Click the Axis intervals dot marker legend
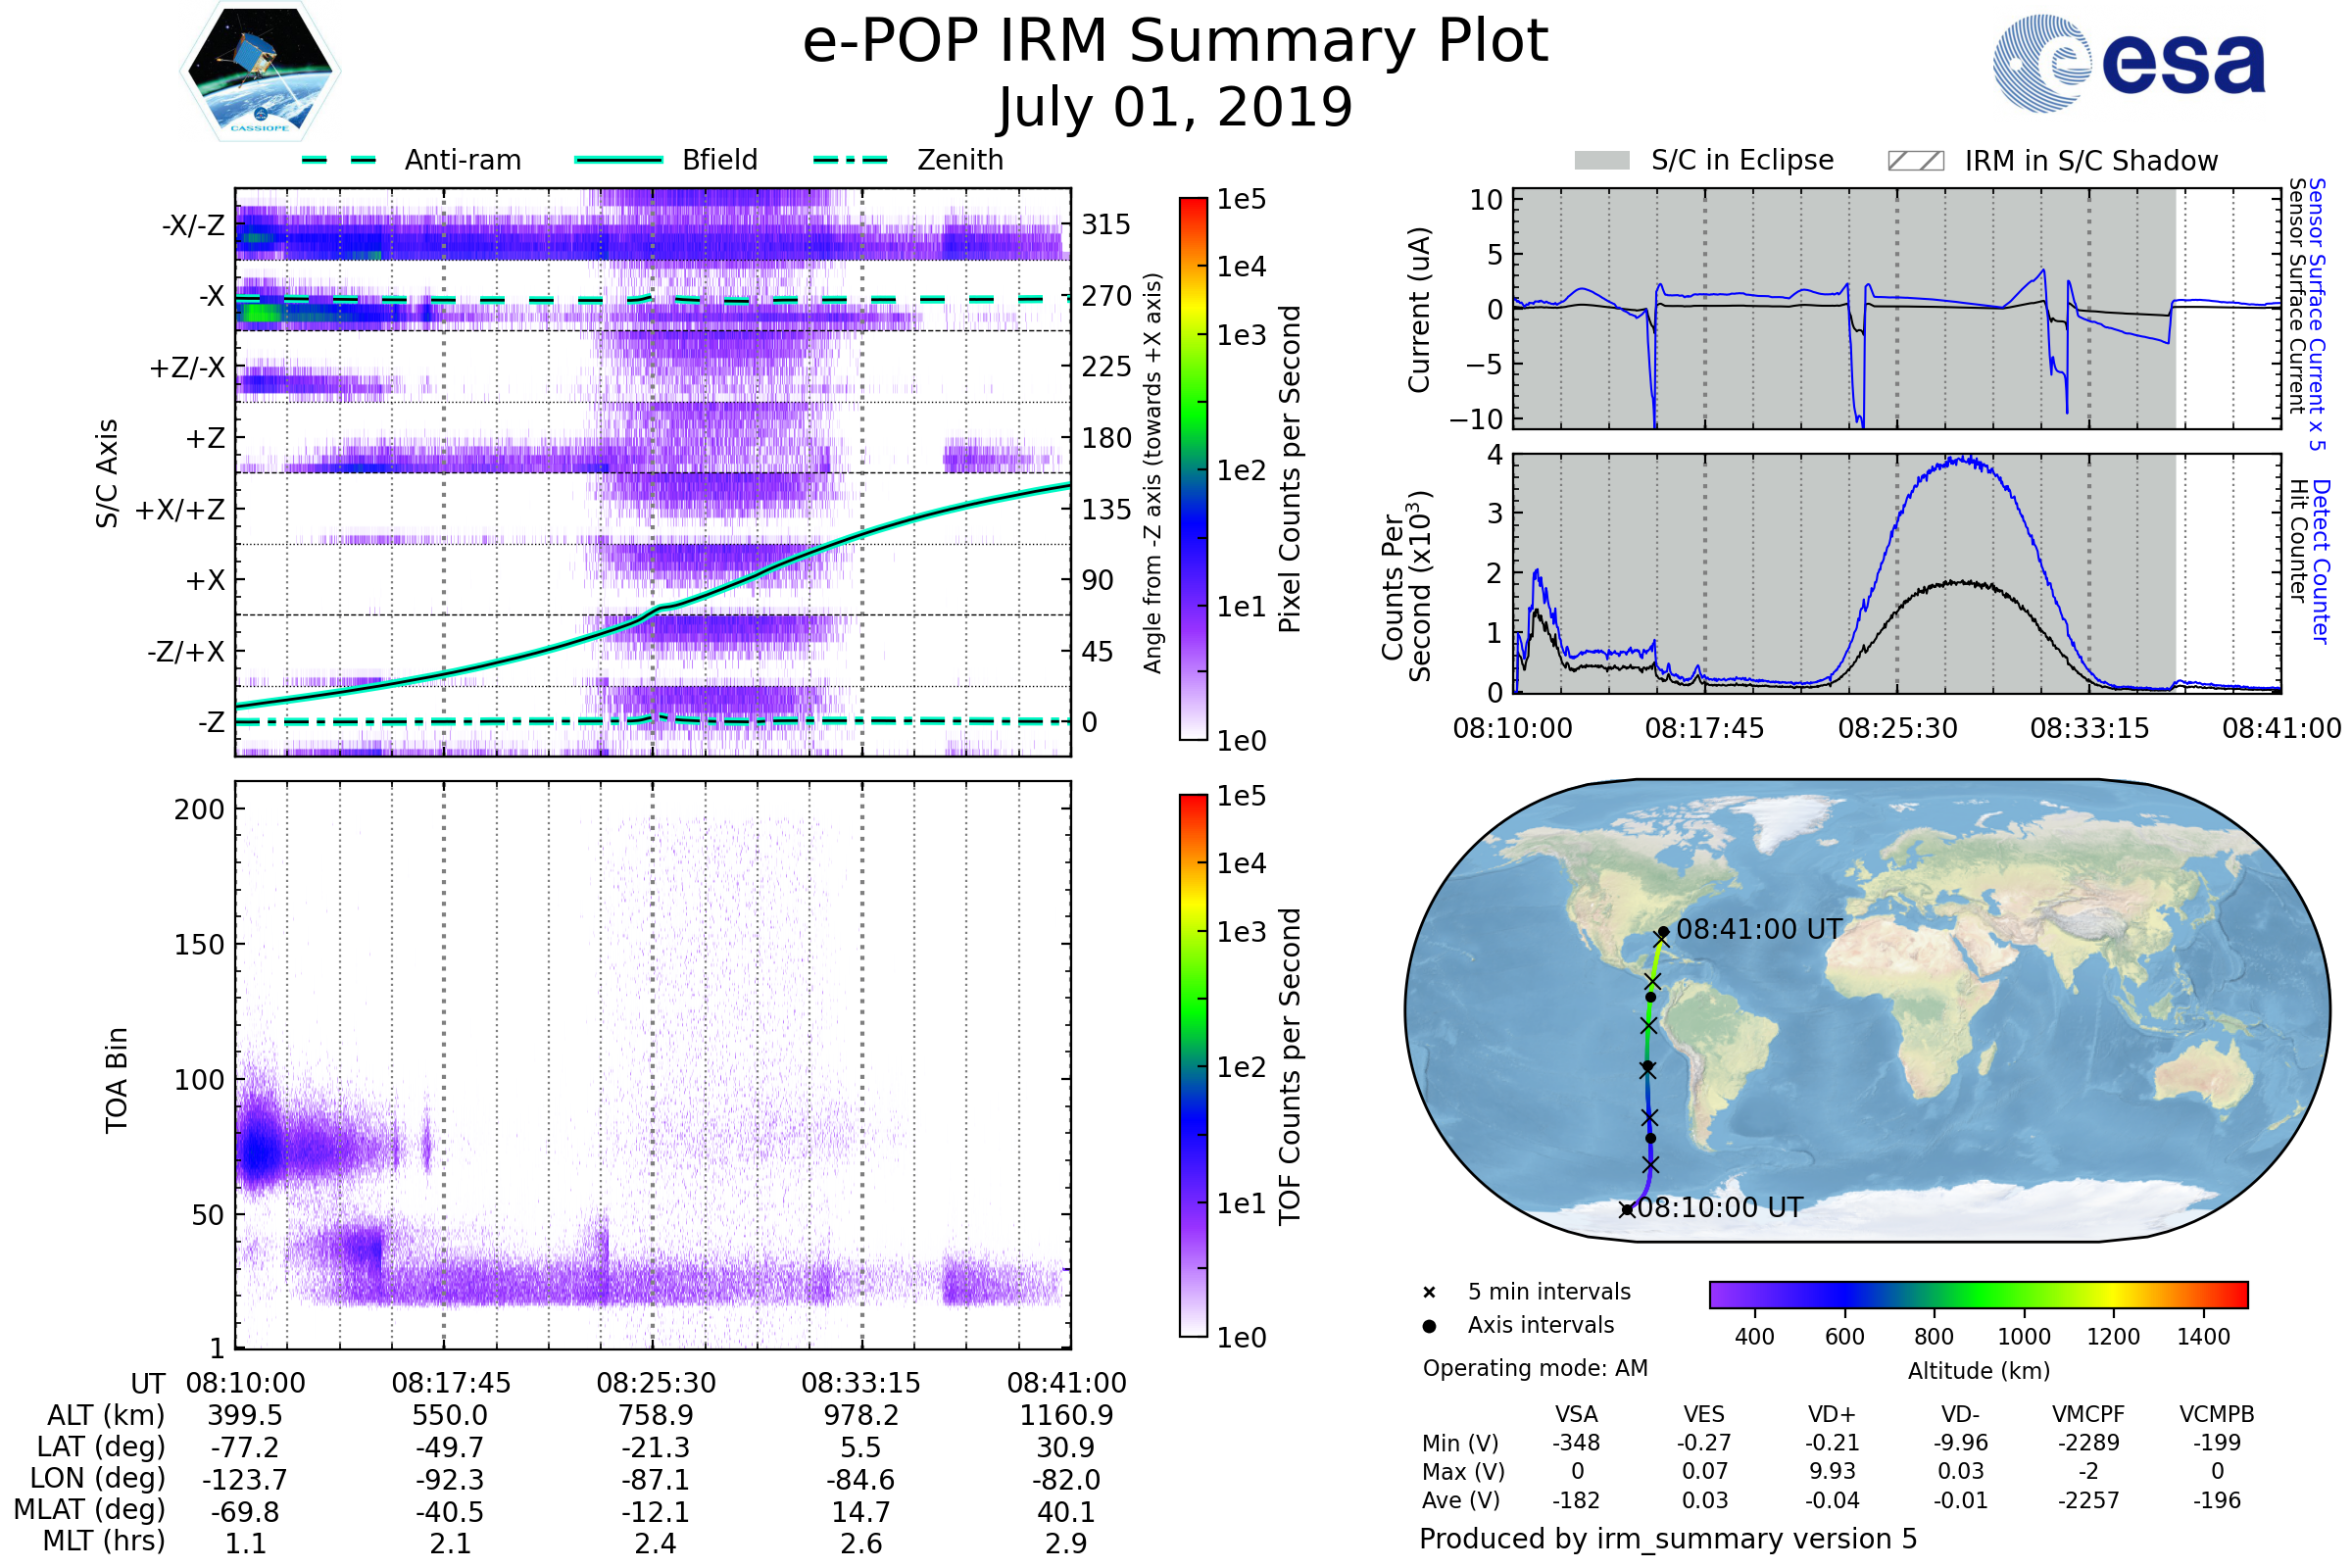This screenshot has height=1568, width=2352. [x=1429, y=1326]
